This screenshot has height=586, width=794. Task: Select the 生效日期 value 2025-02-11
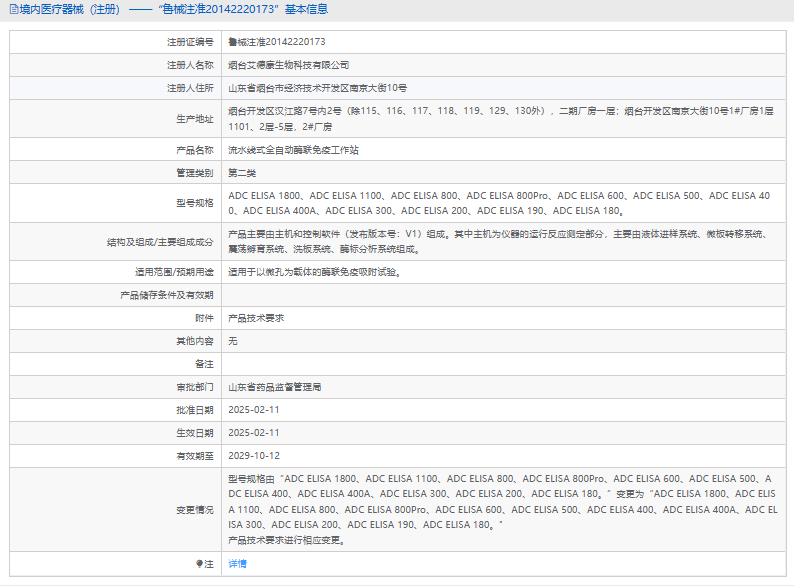coord(254,433)
